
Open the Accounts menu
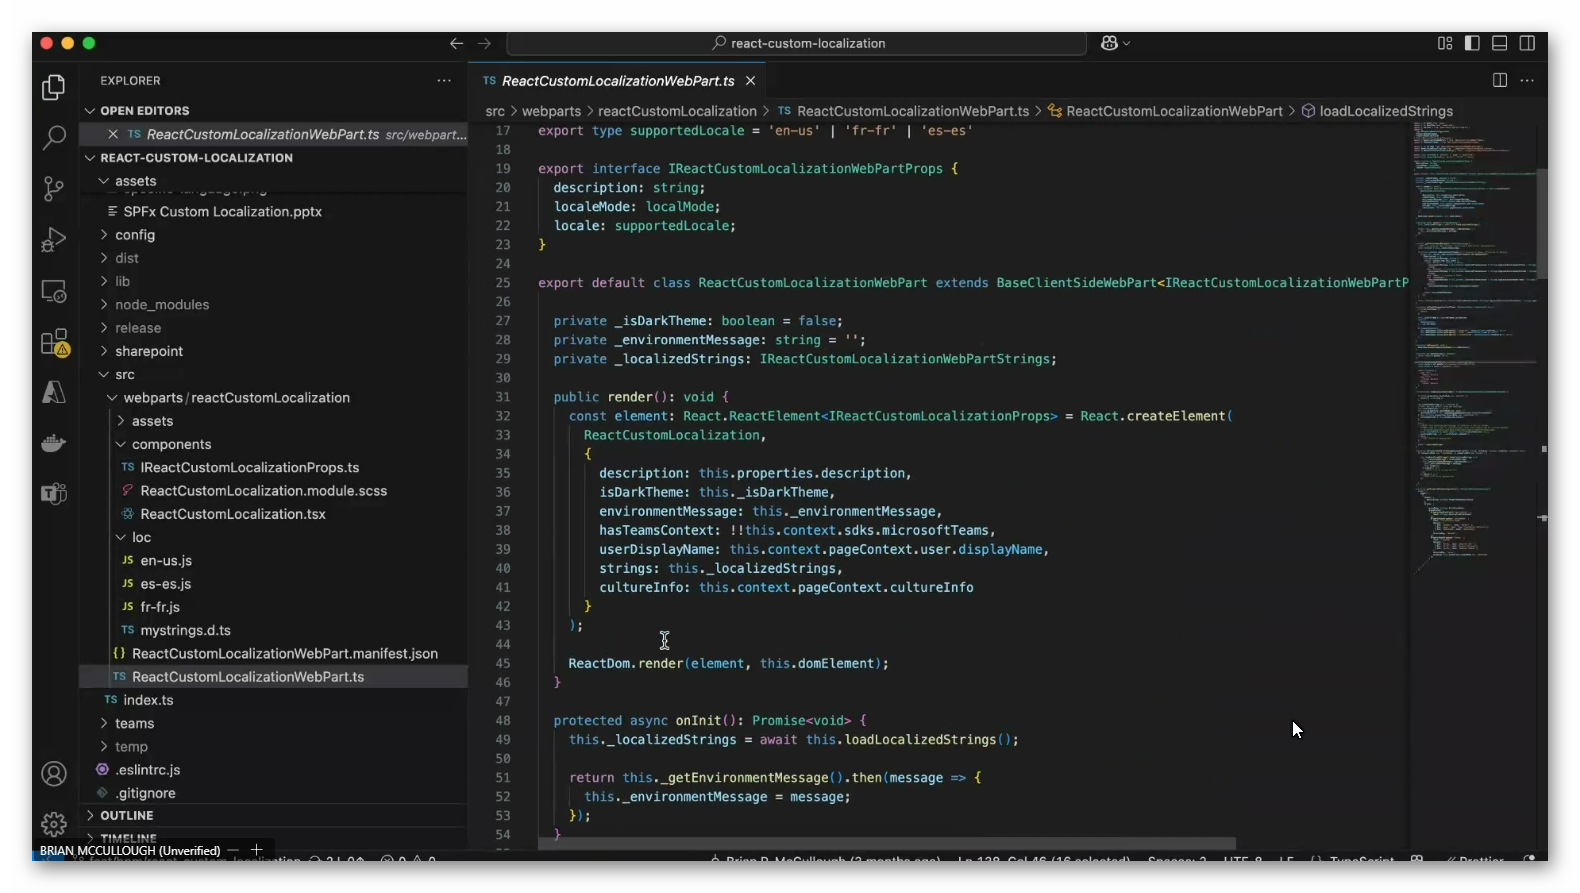[x=54, y=773]
